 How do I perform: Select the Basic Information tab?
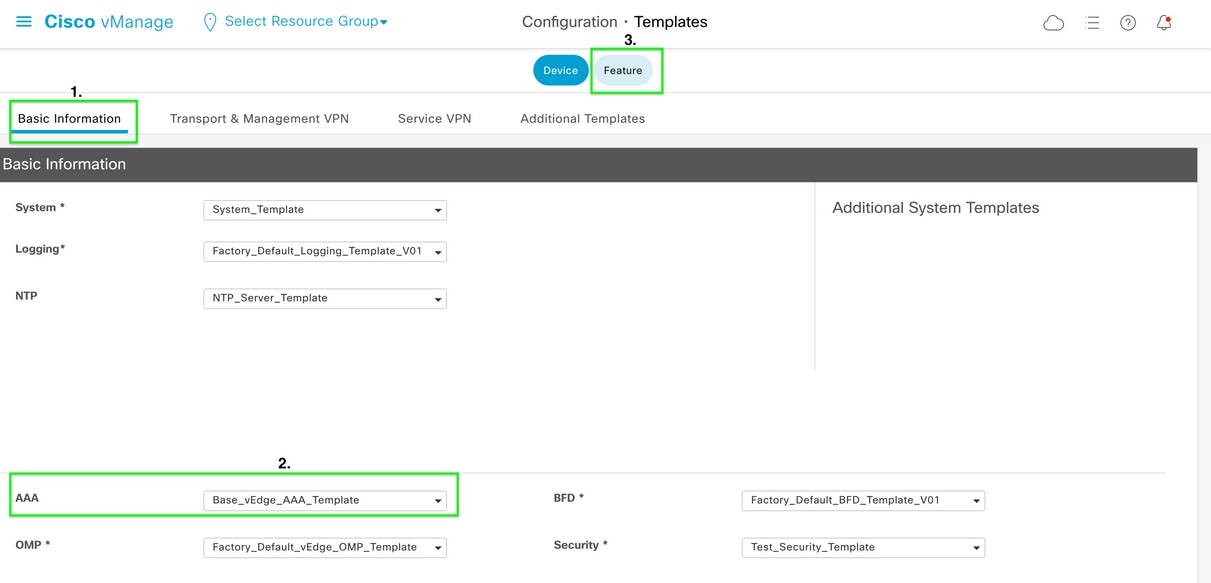coord(69,118)
